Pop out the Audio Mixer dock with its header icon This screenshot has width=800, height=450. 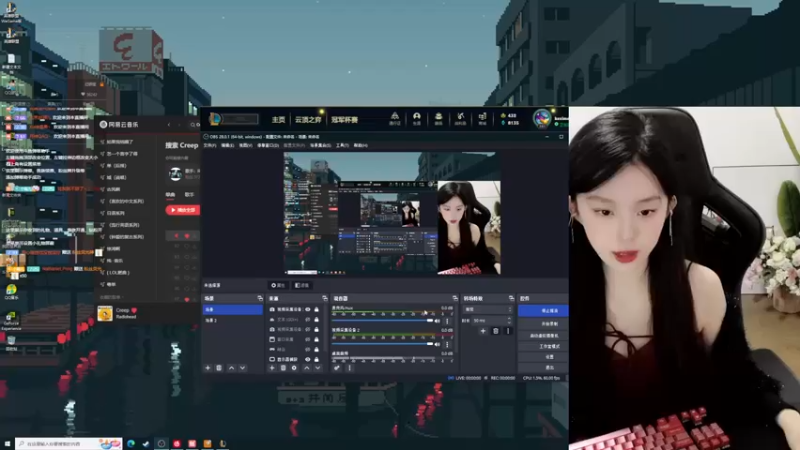pyautogui.click(x=455, y=298)
